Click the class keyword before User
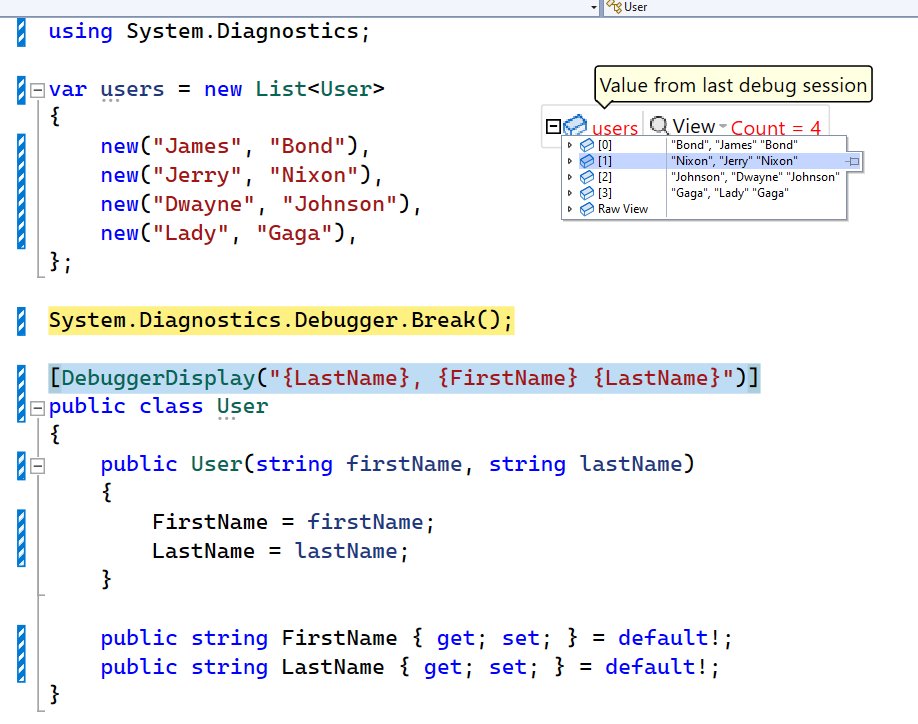Screen dimensions: 918x724 [x=171, y=406]
